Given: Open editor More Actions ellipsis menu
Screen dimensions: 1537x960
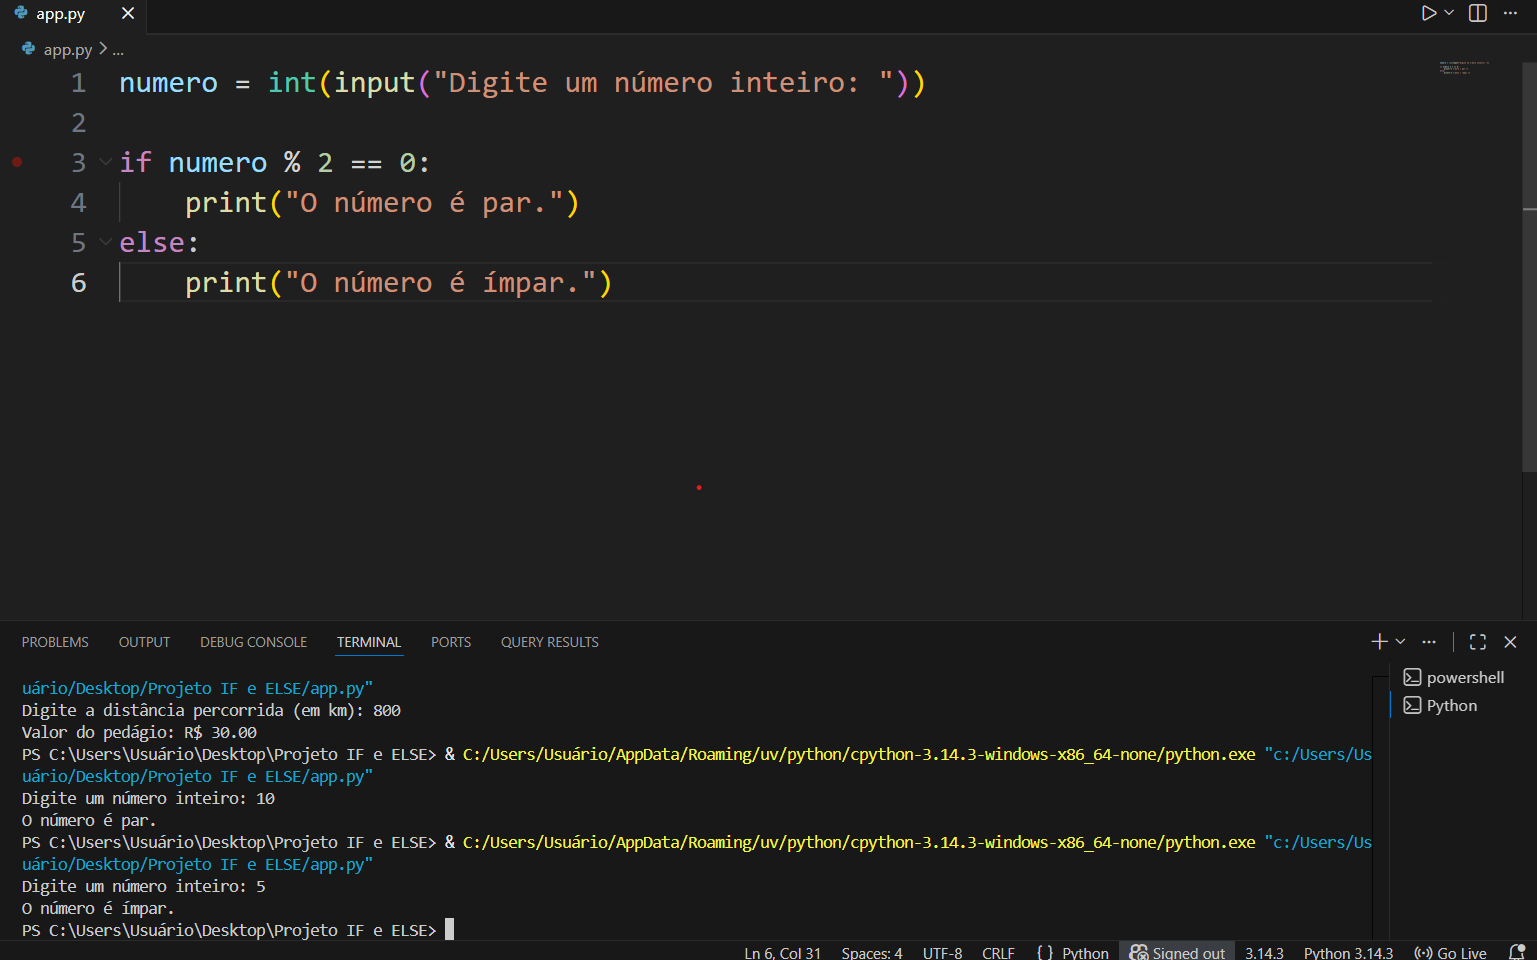Looking at the screenshot, I should click(1510, 13).
